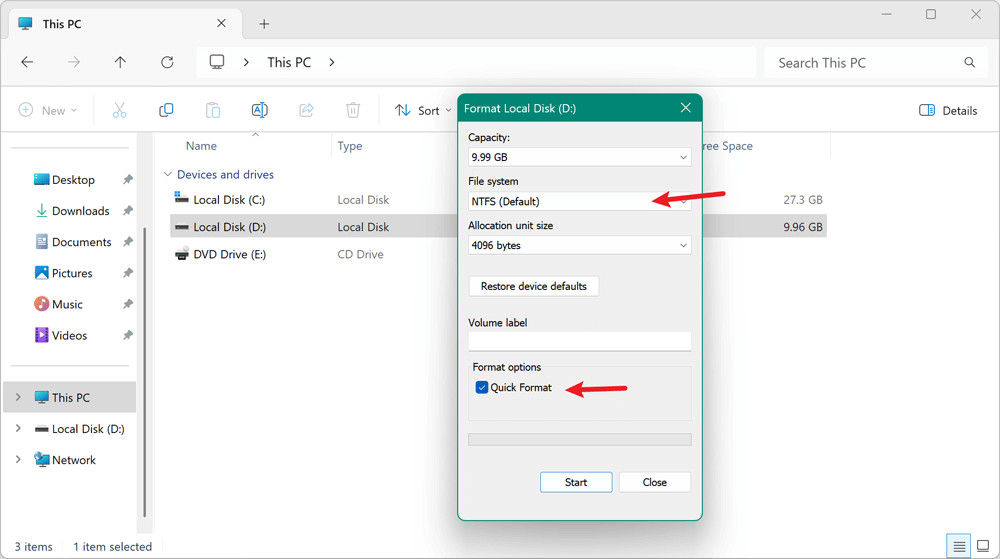Click the format progress bar
Image resolution: width=1000 pixels, height=559 pixels.
579,439
